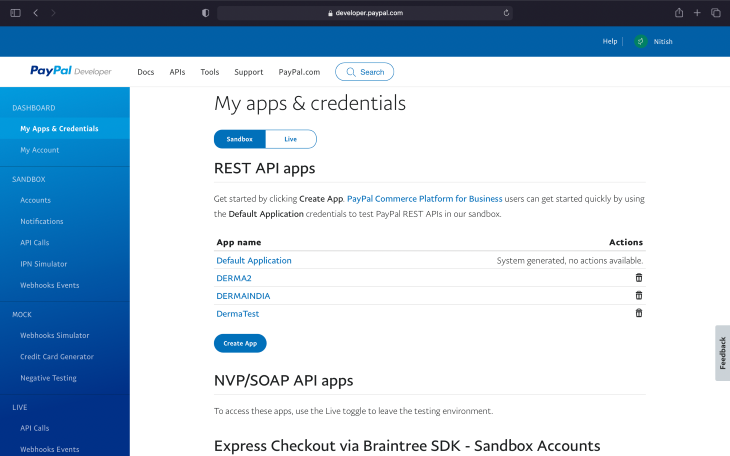Image resolution: width=730 pixels, height=456 pixels.
Task: Open the DERMAINDIA app link
Action: [243, 296]
